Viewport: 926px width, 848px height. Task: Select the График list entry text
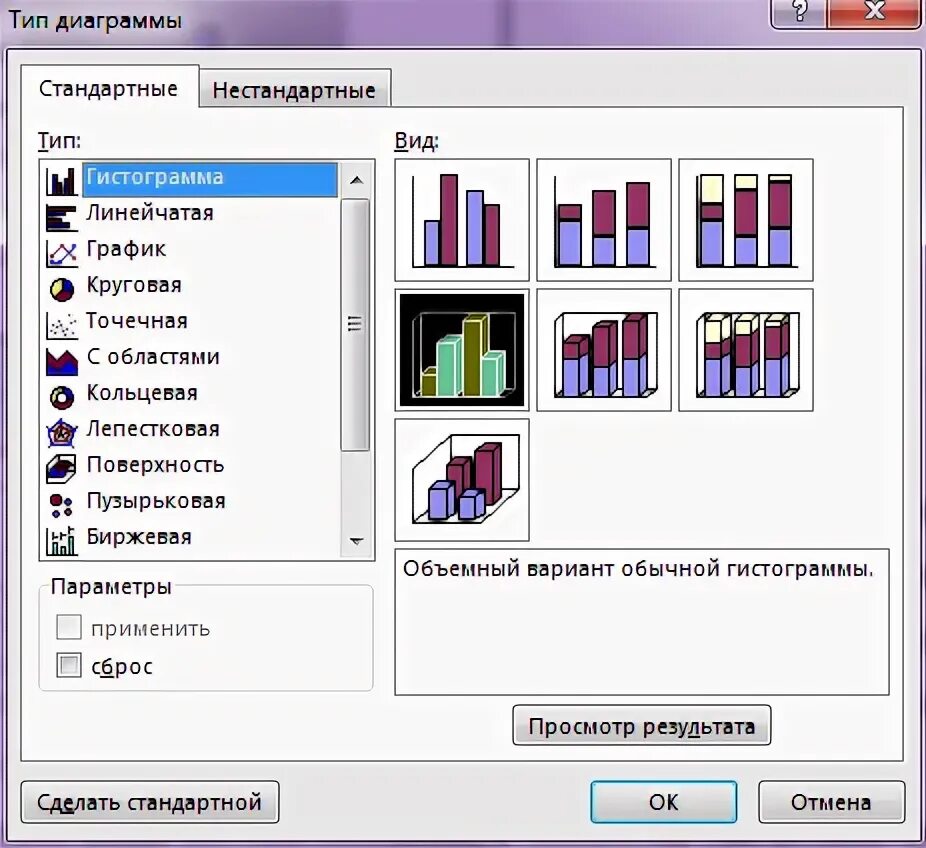[126, 249]
